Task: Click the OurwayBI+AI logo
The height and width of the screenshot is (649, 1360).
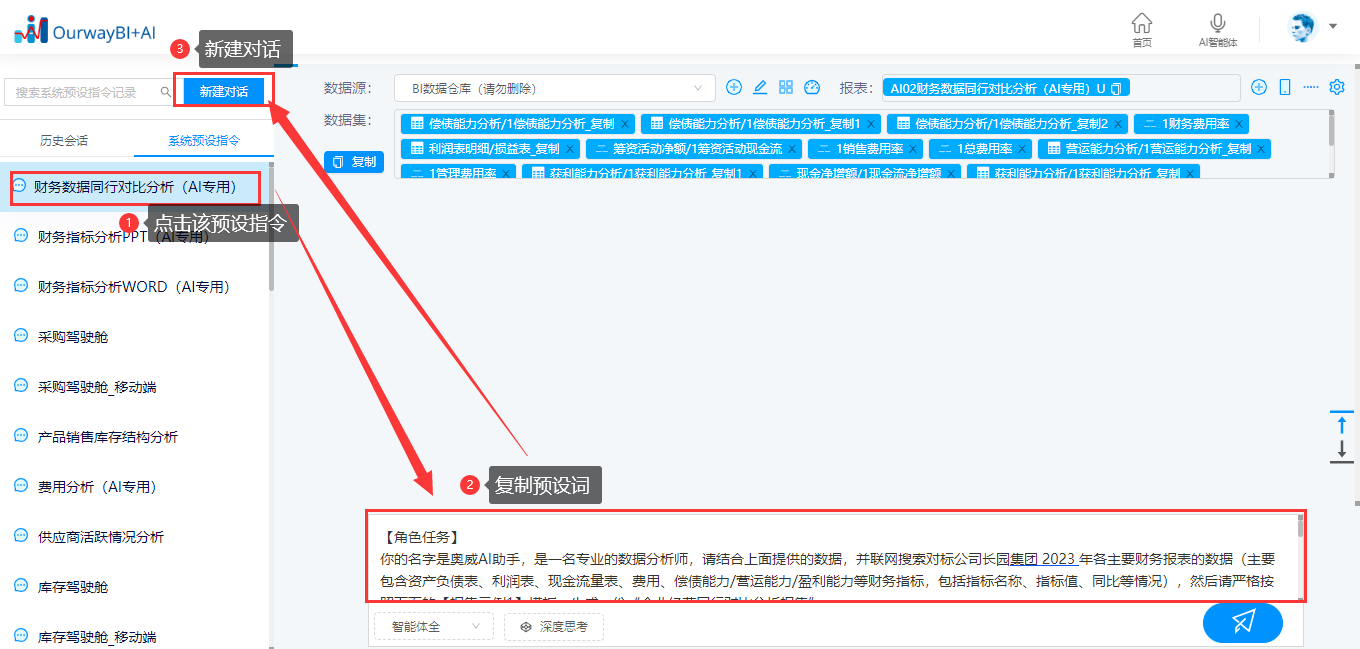Action: [85, 30]
